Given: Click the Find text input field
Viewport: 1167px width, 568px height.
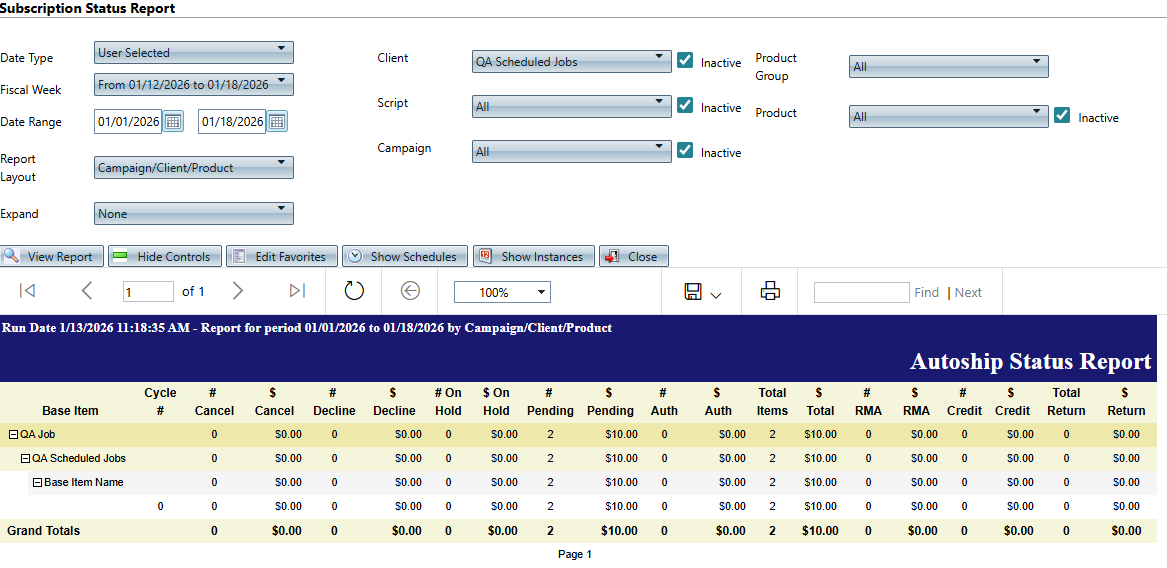Looking at the screenshot, I should [x=861, y=292].
